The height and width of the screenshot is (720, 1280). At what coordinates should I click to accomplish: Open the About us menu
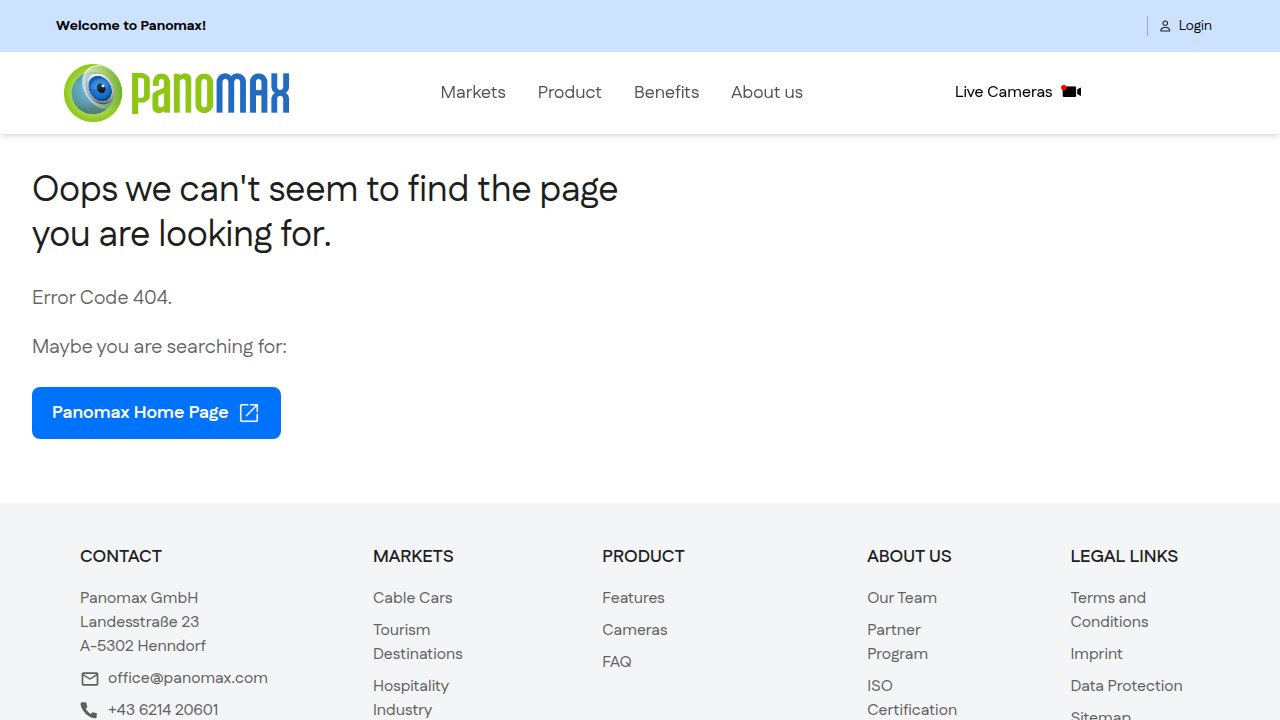click(x=767, y=92)
